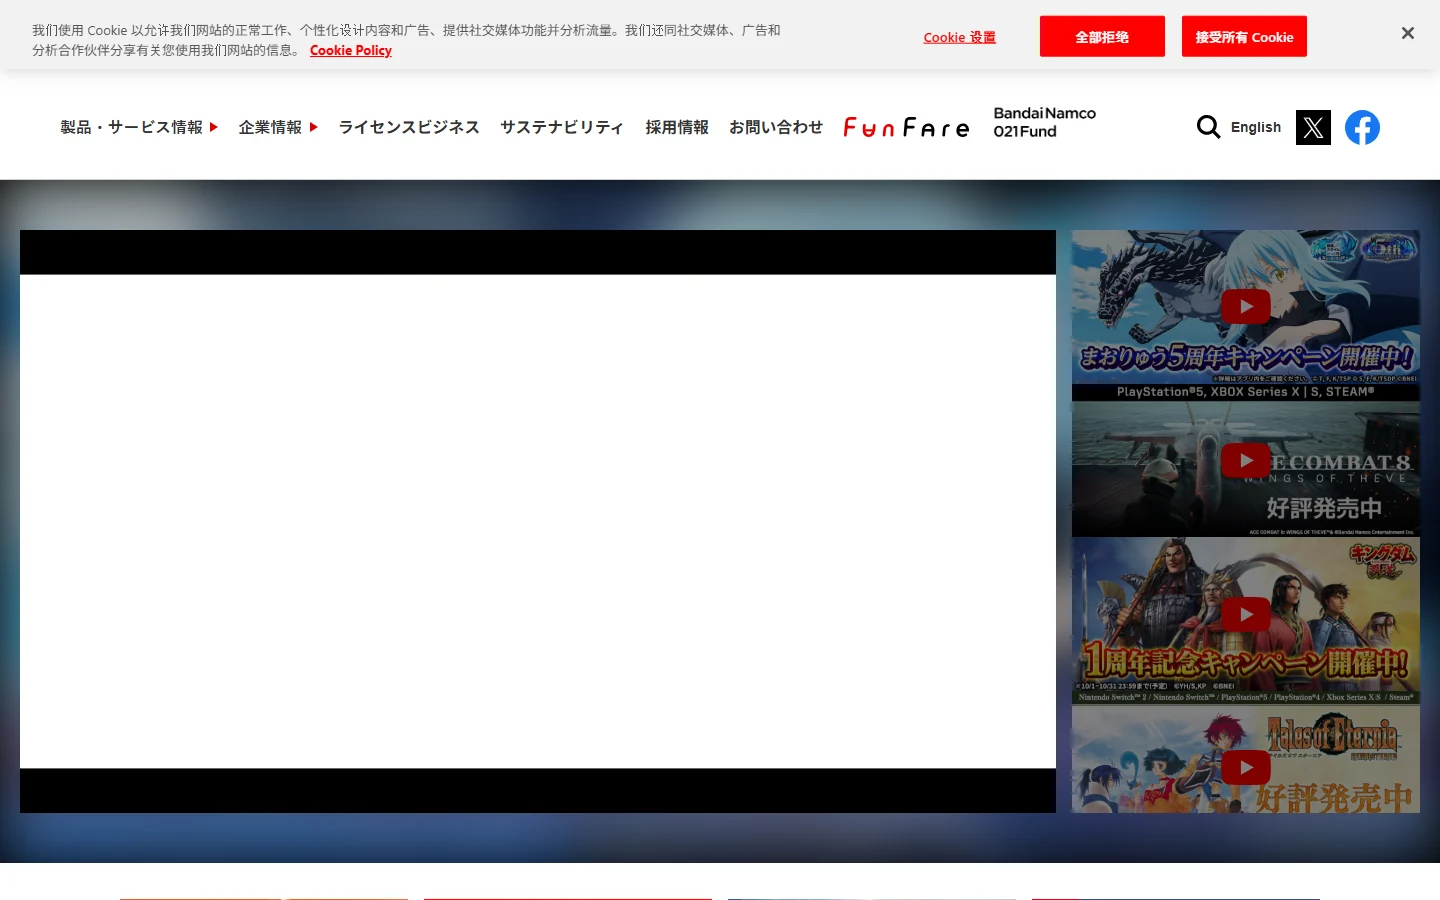Open the Facebook social icon
This screenshot has width=1440, height=900.
tap(1362, 127)
